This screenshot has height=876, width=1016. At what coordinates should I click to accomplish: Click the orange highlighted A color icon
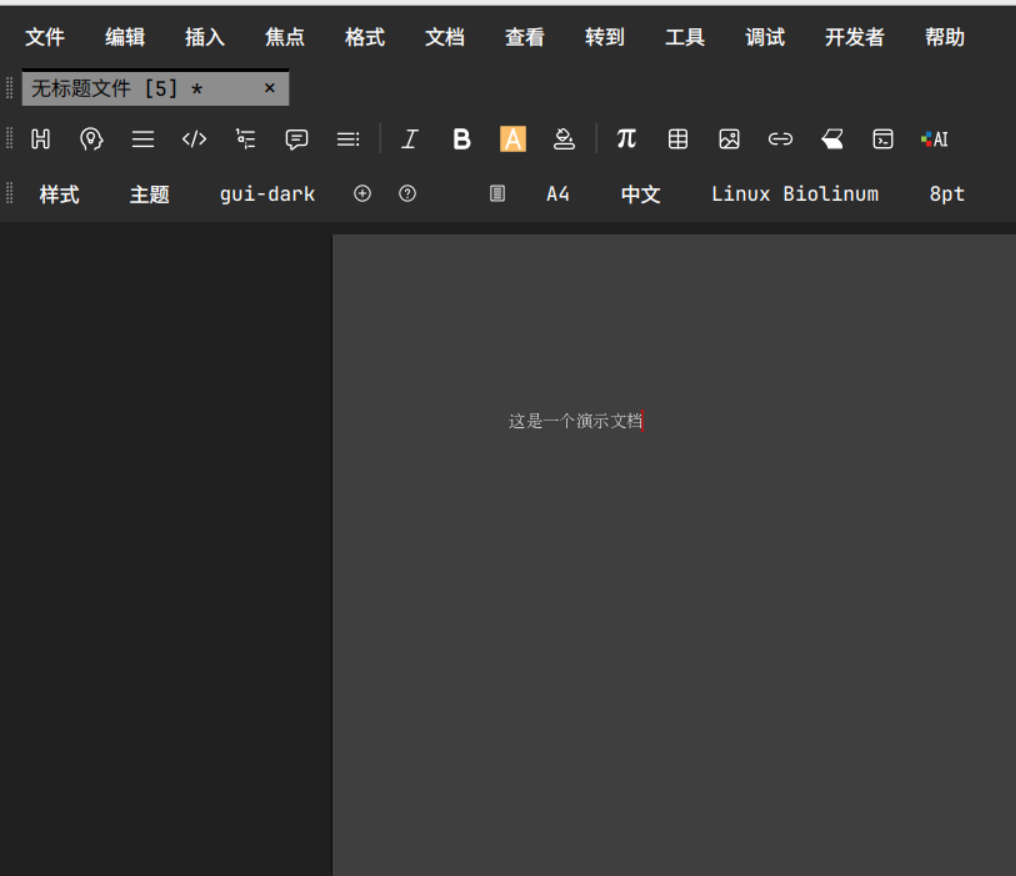point(513,139)
